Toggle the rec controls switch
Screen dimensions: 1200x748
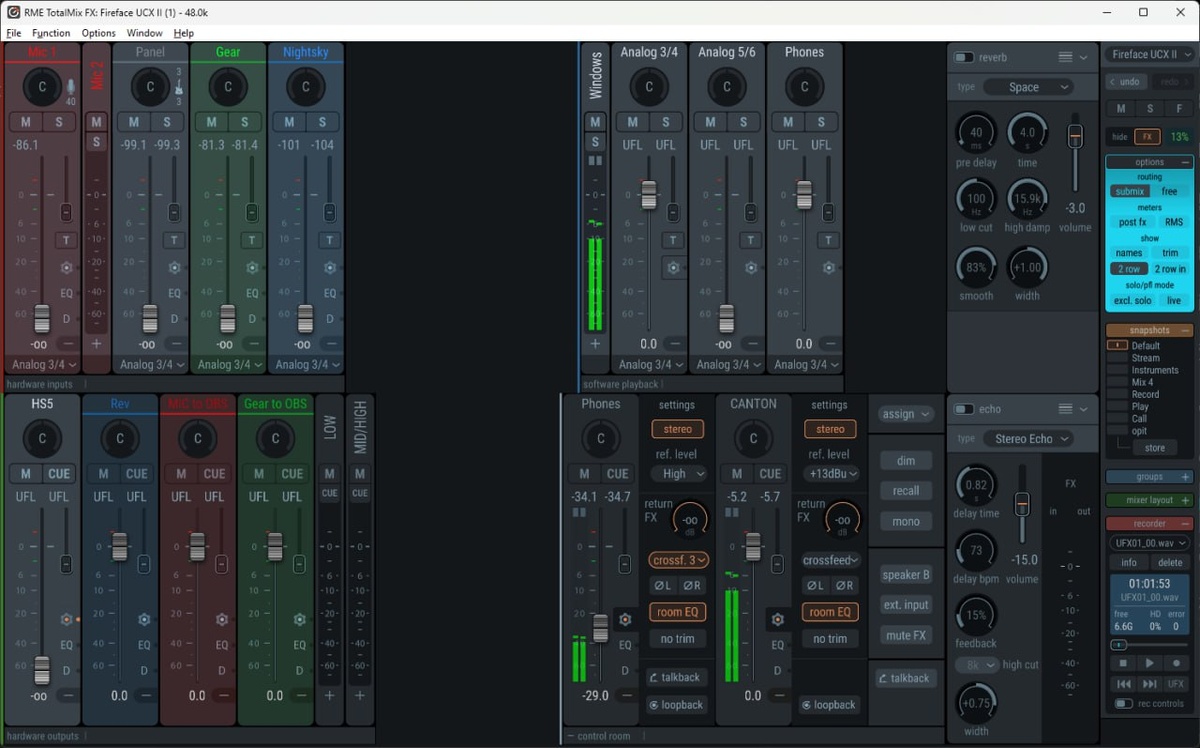coord(1124,704)
